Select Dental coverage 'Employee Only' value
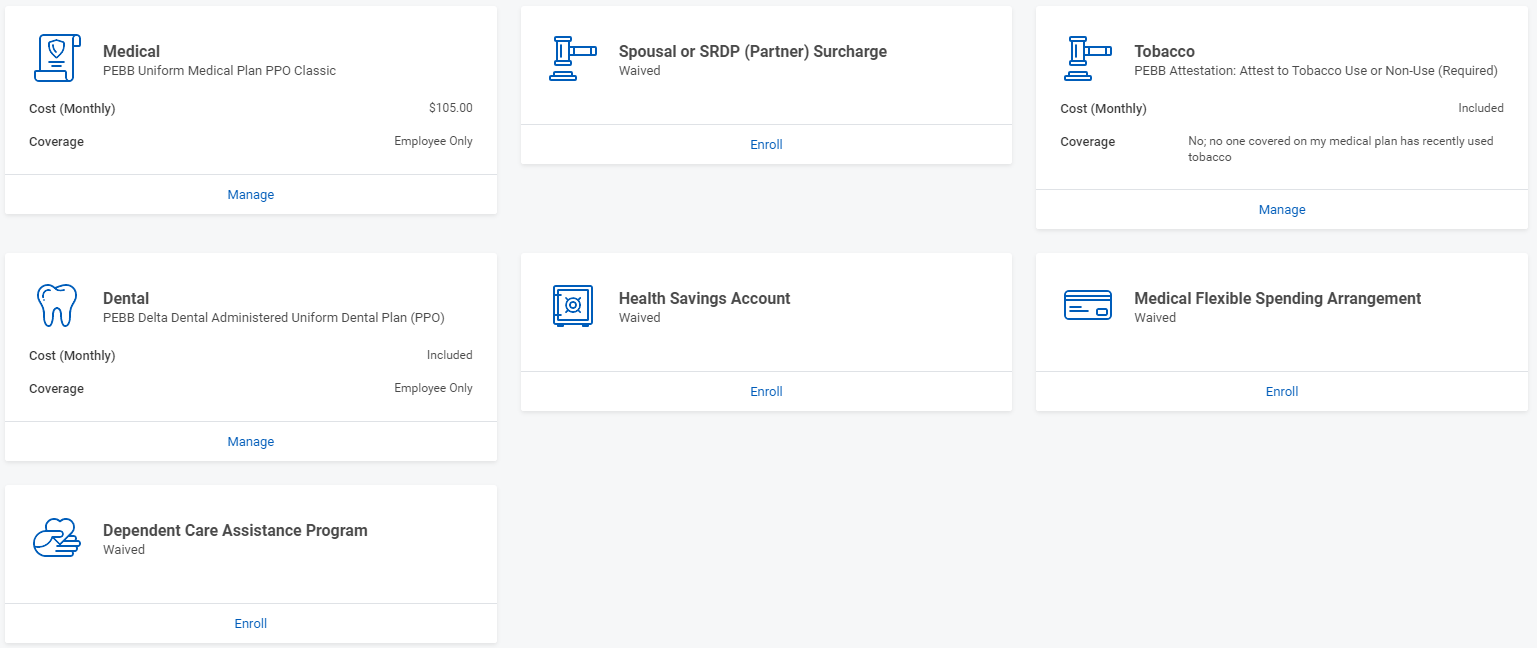 coord(433,388)
